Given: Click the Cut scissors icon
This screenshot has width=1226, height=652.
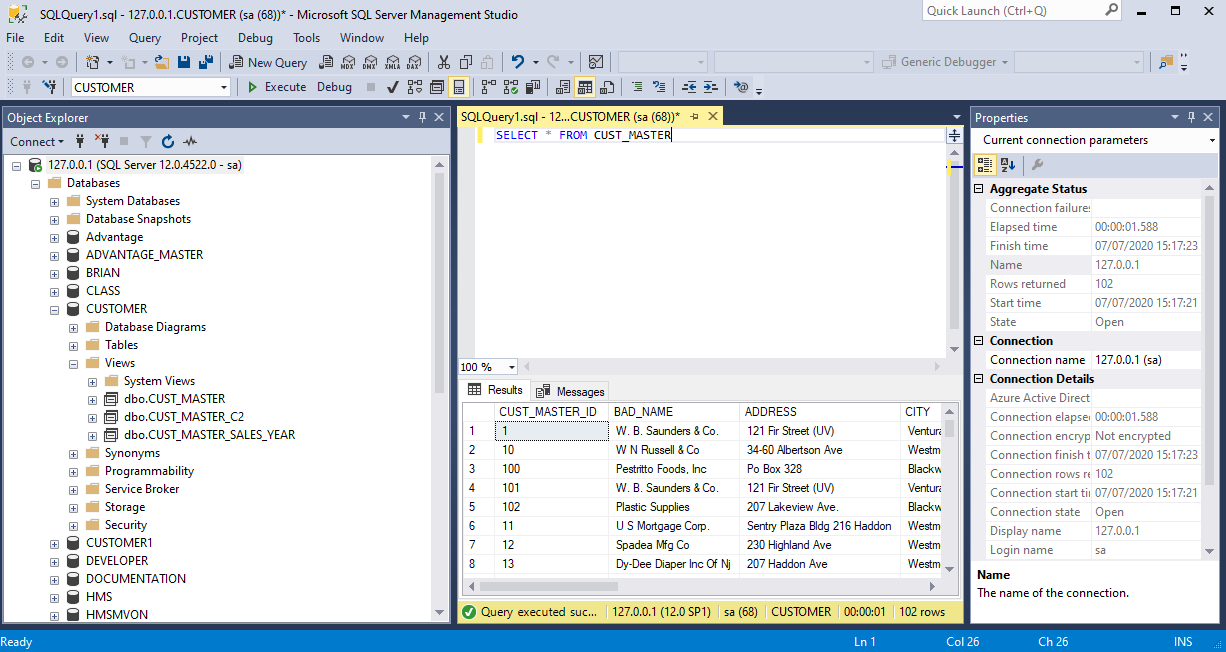Looking at the screenshot, I should point(443,62).
